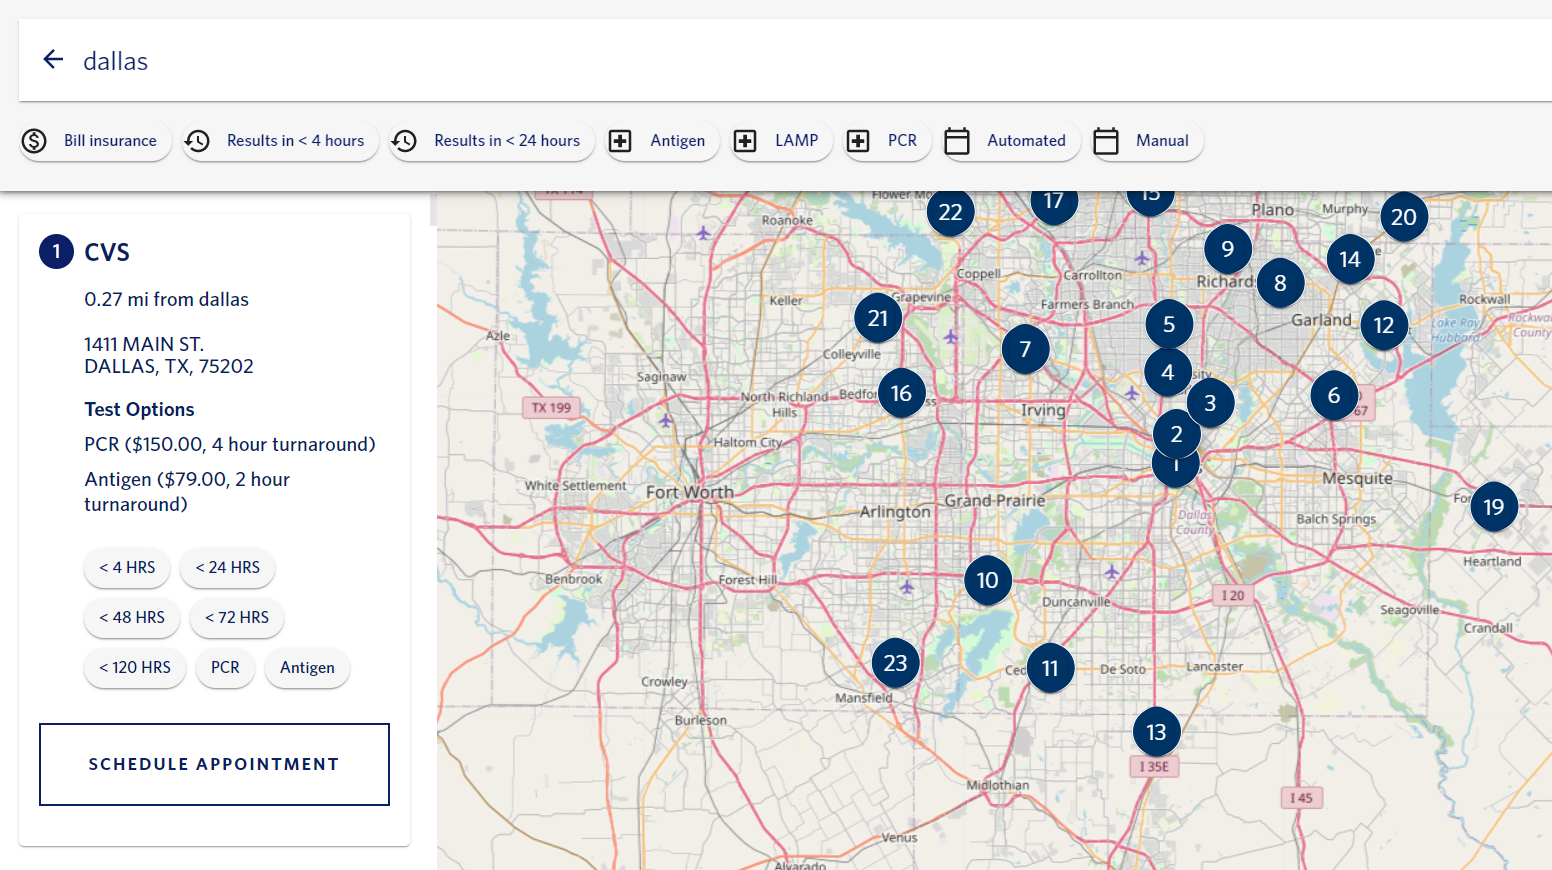1552x870 pixels.
Task: Open map marker 7 near Irving
Action: pyautogui.click(x=1025, y=349)
